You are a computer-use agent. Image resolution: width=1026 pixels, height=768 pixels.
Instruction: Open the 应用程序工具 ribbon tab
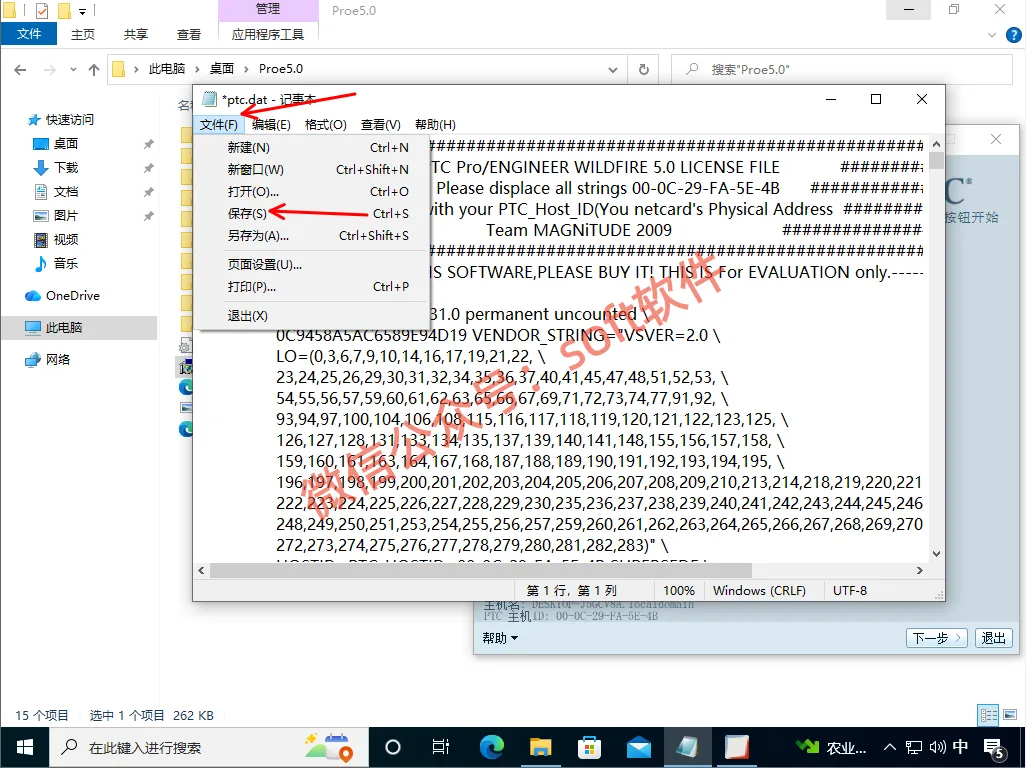(268, 34)
